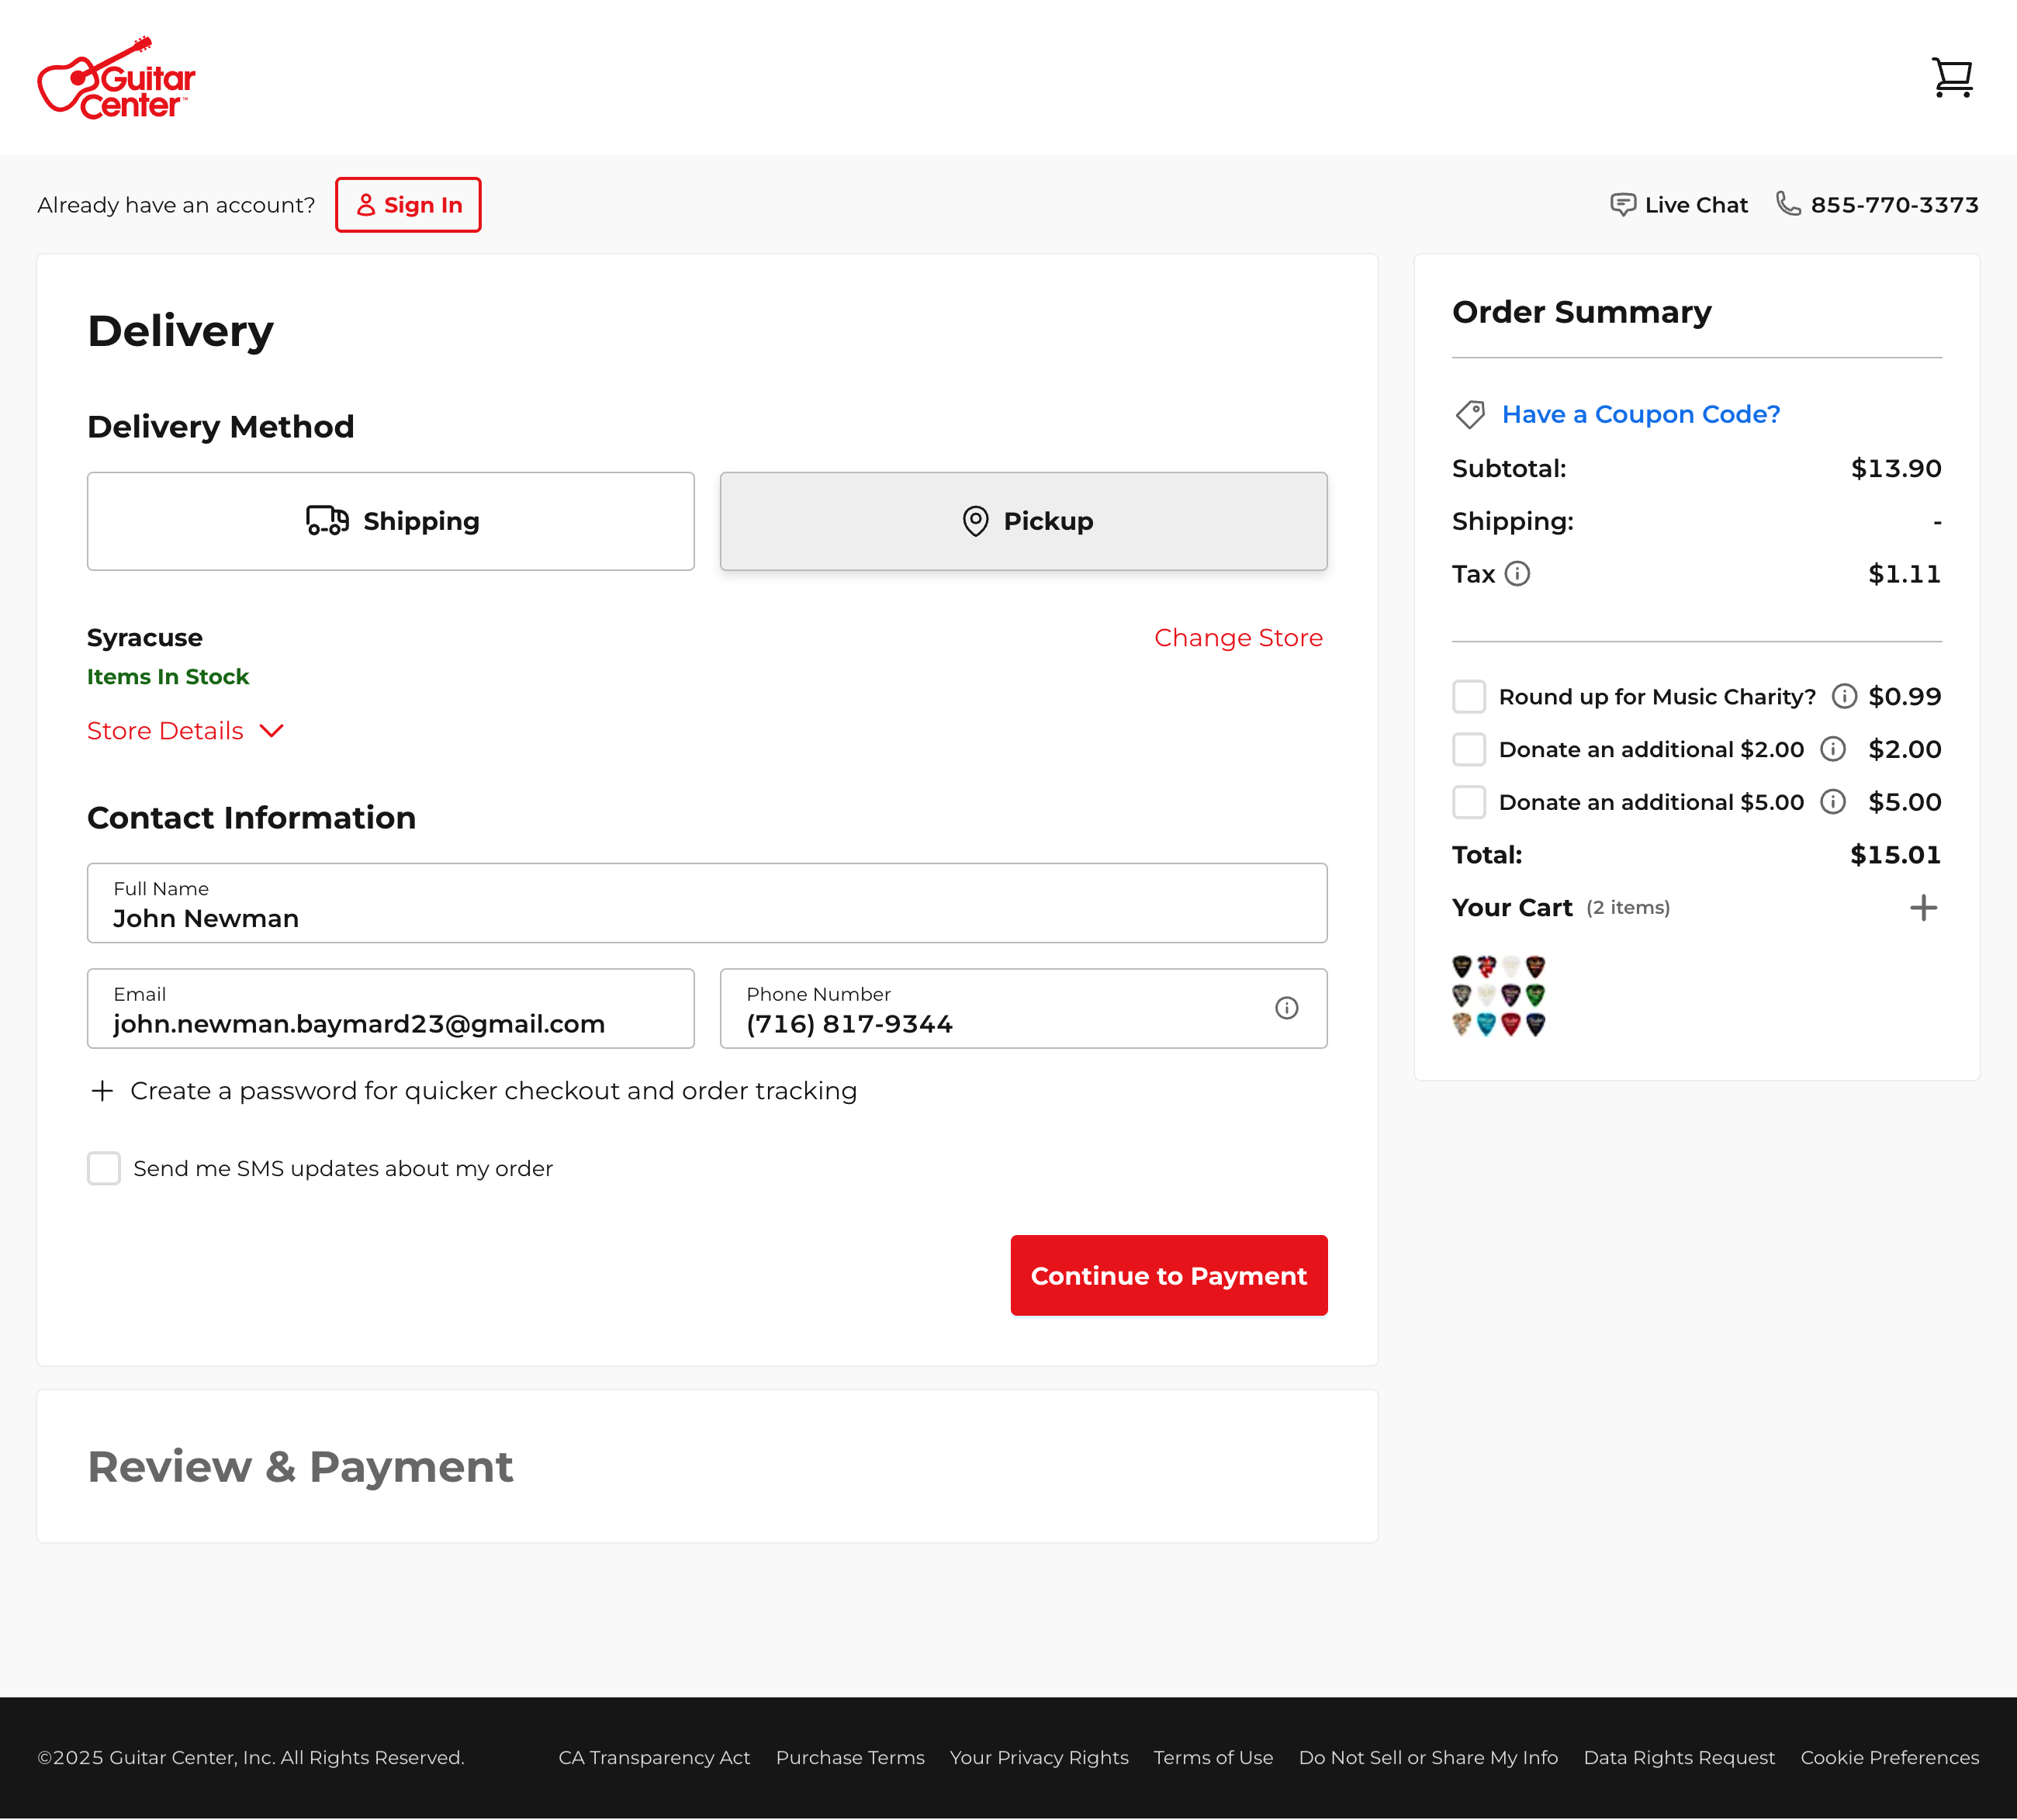
Task: Start a Live Chat session
Action: (1678, 204)
